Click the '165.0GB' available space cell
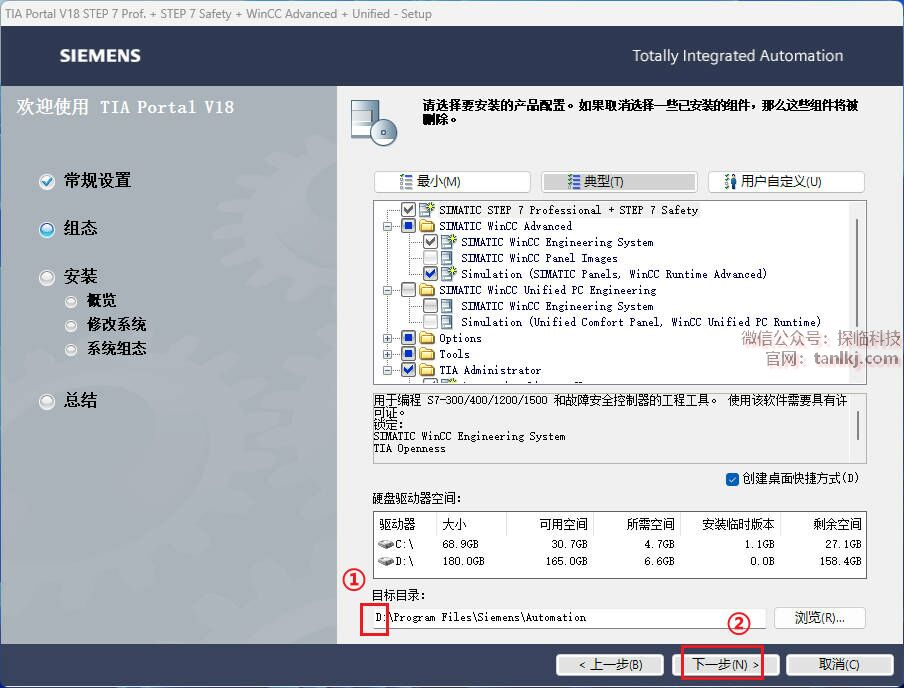Image resolution: width=904 pixels, height=688 pixels. pyautogui.click(x=566, y=561)
